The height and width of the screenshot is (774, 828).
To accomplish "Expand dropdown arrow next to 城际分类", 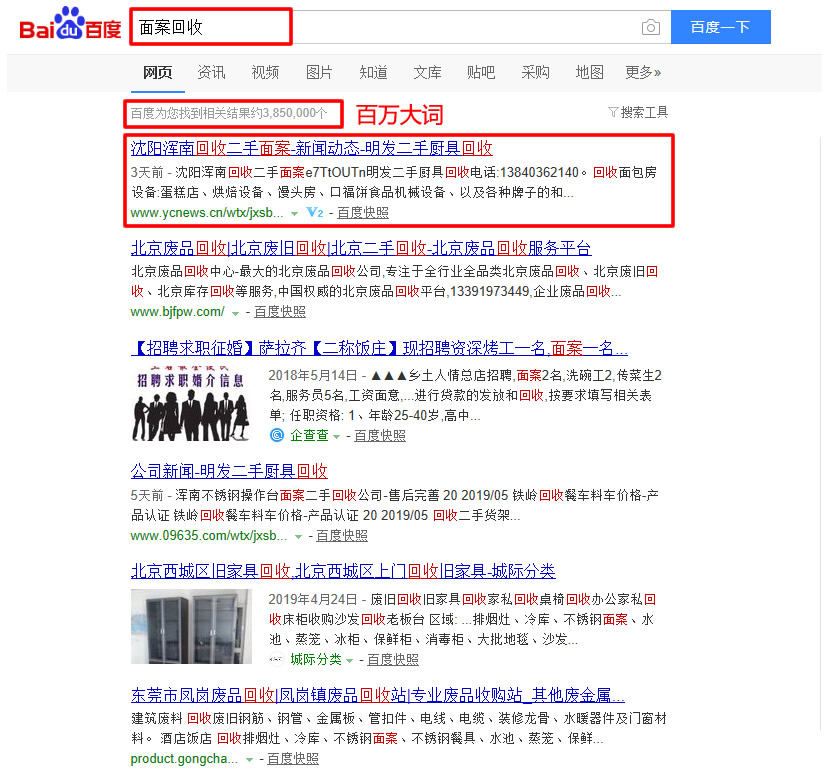I will [x=349, y=660].
